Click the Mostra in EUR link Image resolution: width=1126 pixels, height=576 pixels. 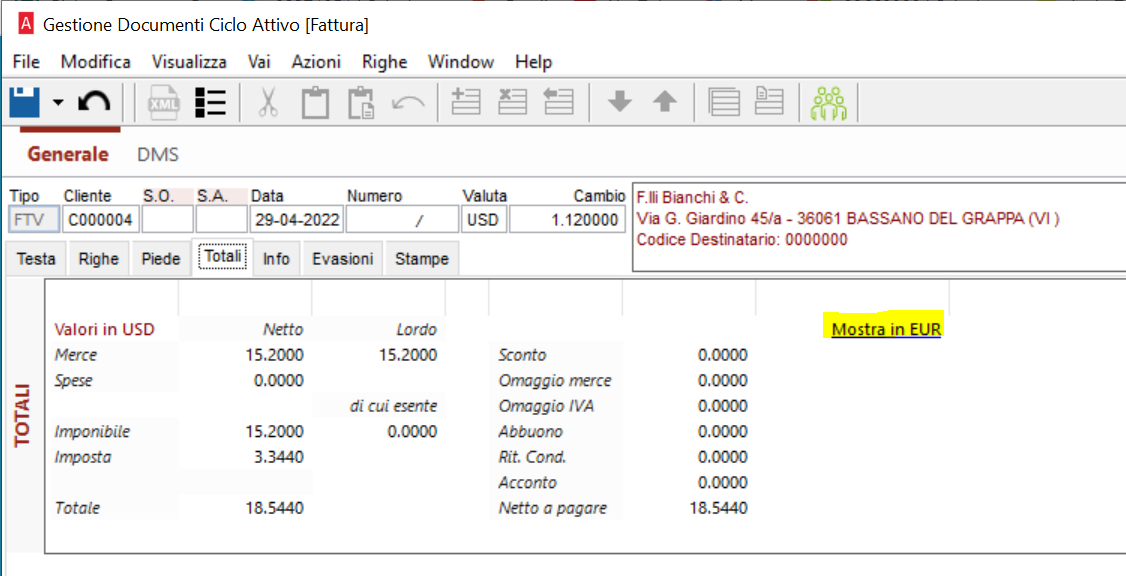pyautogui.click(x=886, y=330)
